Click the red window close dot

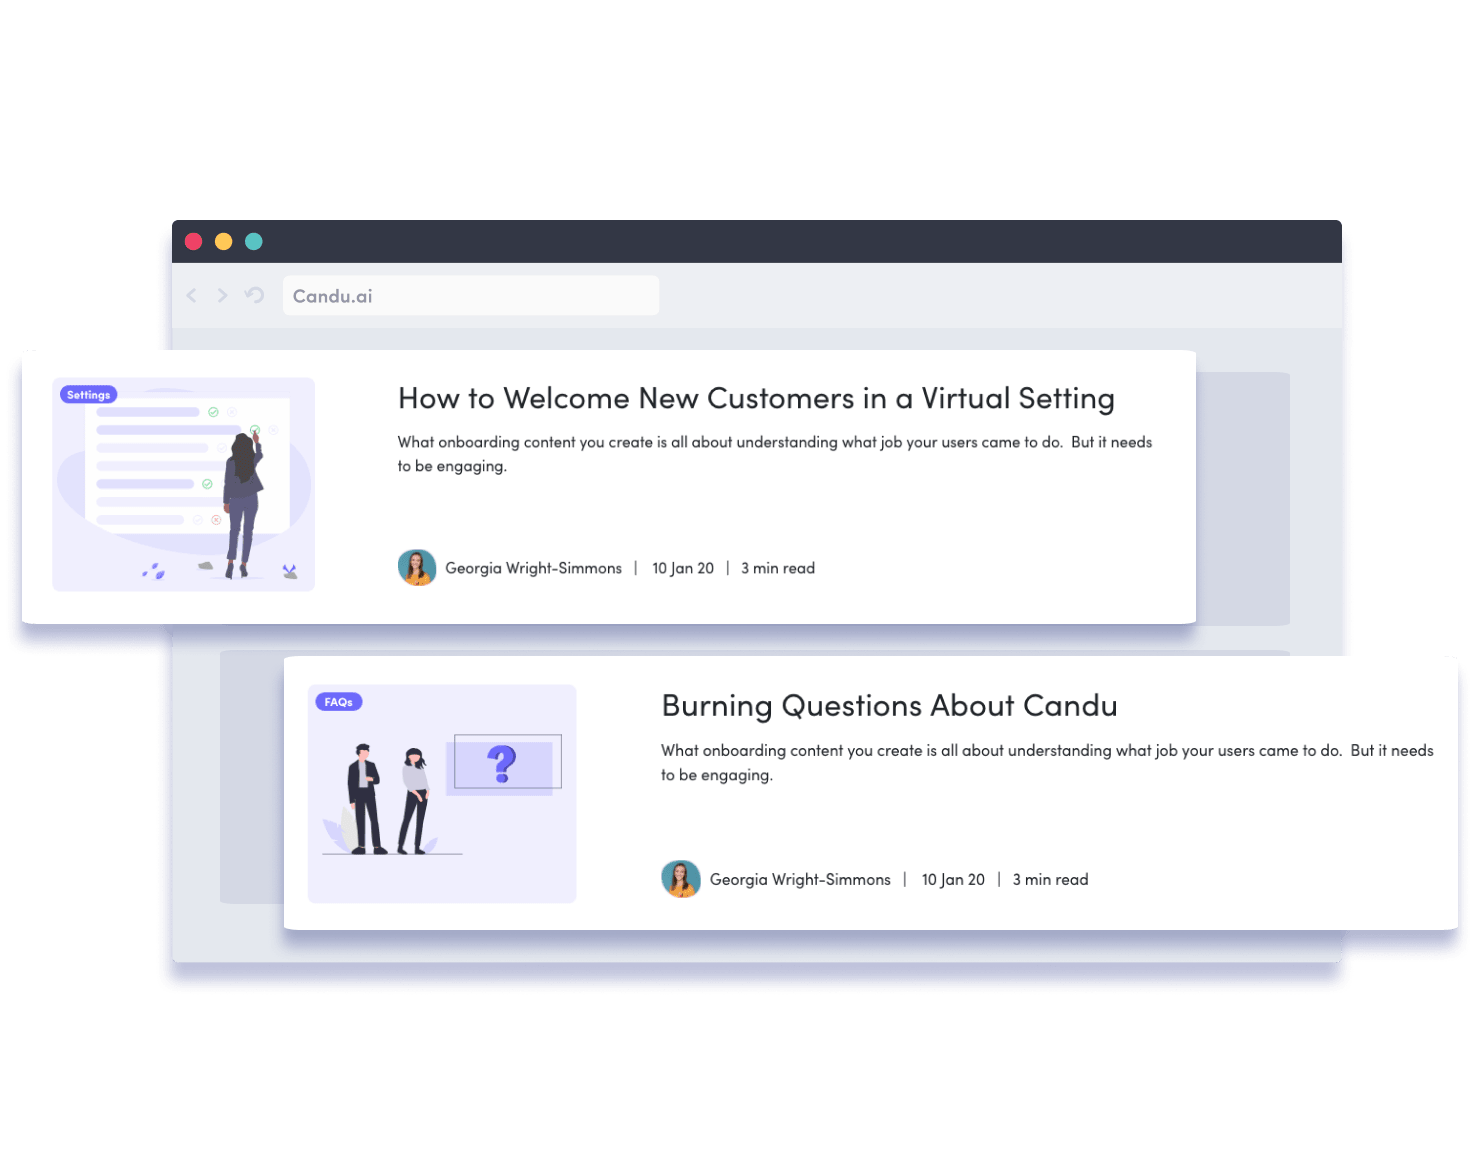(194, 241)
